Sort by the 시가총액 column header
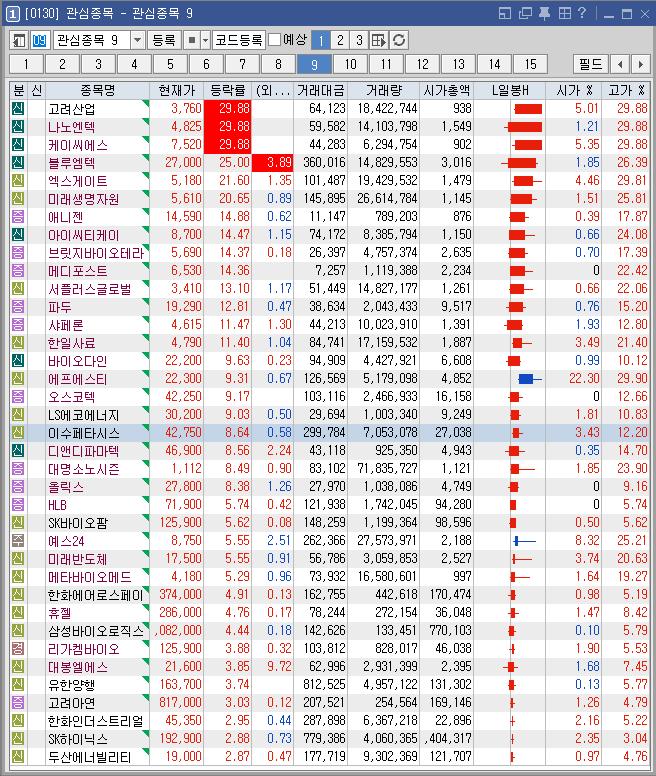 click(x=447, y=91)
